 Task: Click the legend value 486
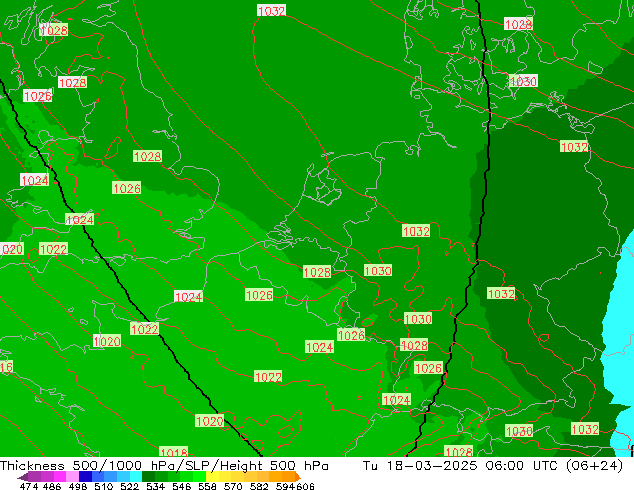pyautogui.click(x=52, y=486)
